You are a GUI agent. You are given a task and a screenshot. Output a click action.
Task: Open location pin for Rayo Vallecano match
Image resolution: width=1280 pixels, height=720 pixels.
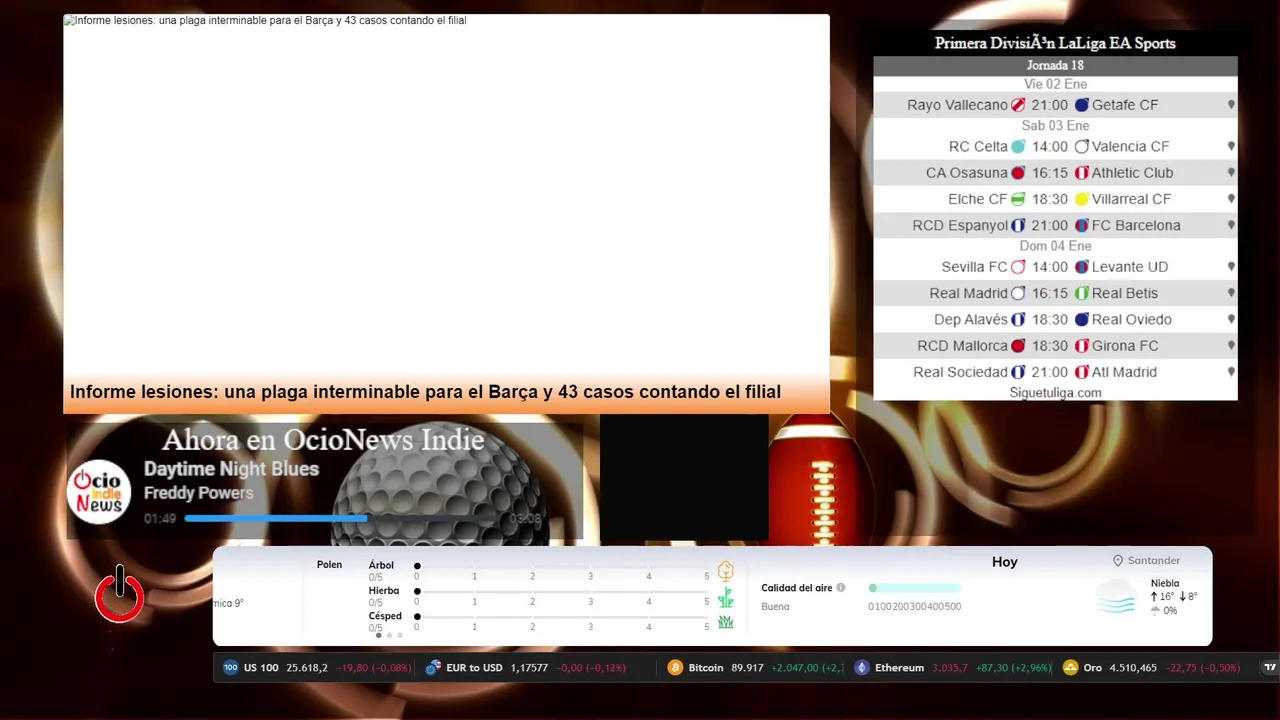(x=1231, y=105)
